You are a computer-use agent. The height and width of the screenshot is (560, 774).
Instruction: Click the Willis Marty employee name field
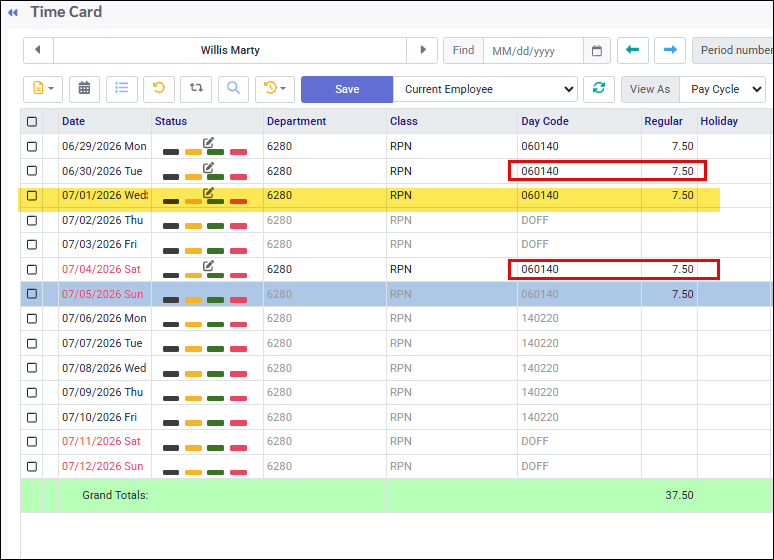pos(230,50)
